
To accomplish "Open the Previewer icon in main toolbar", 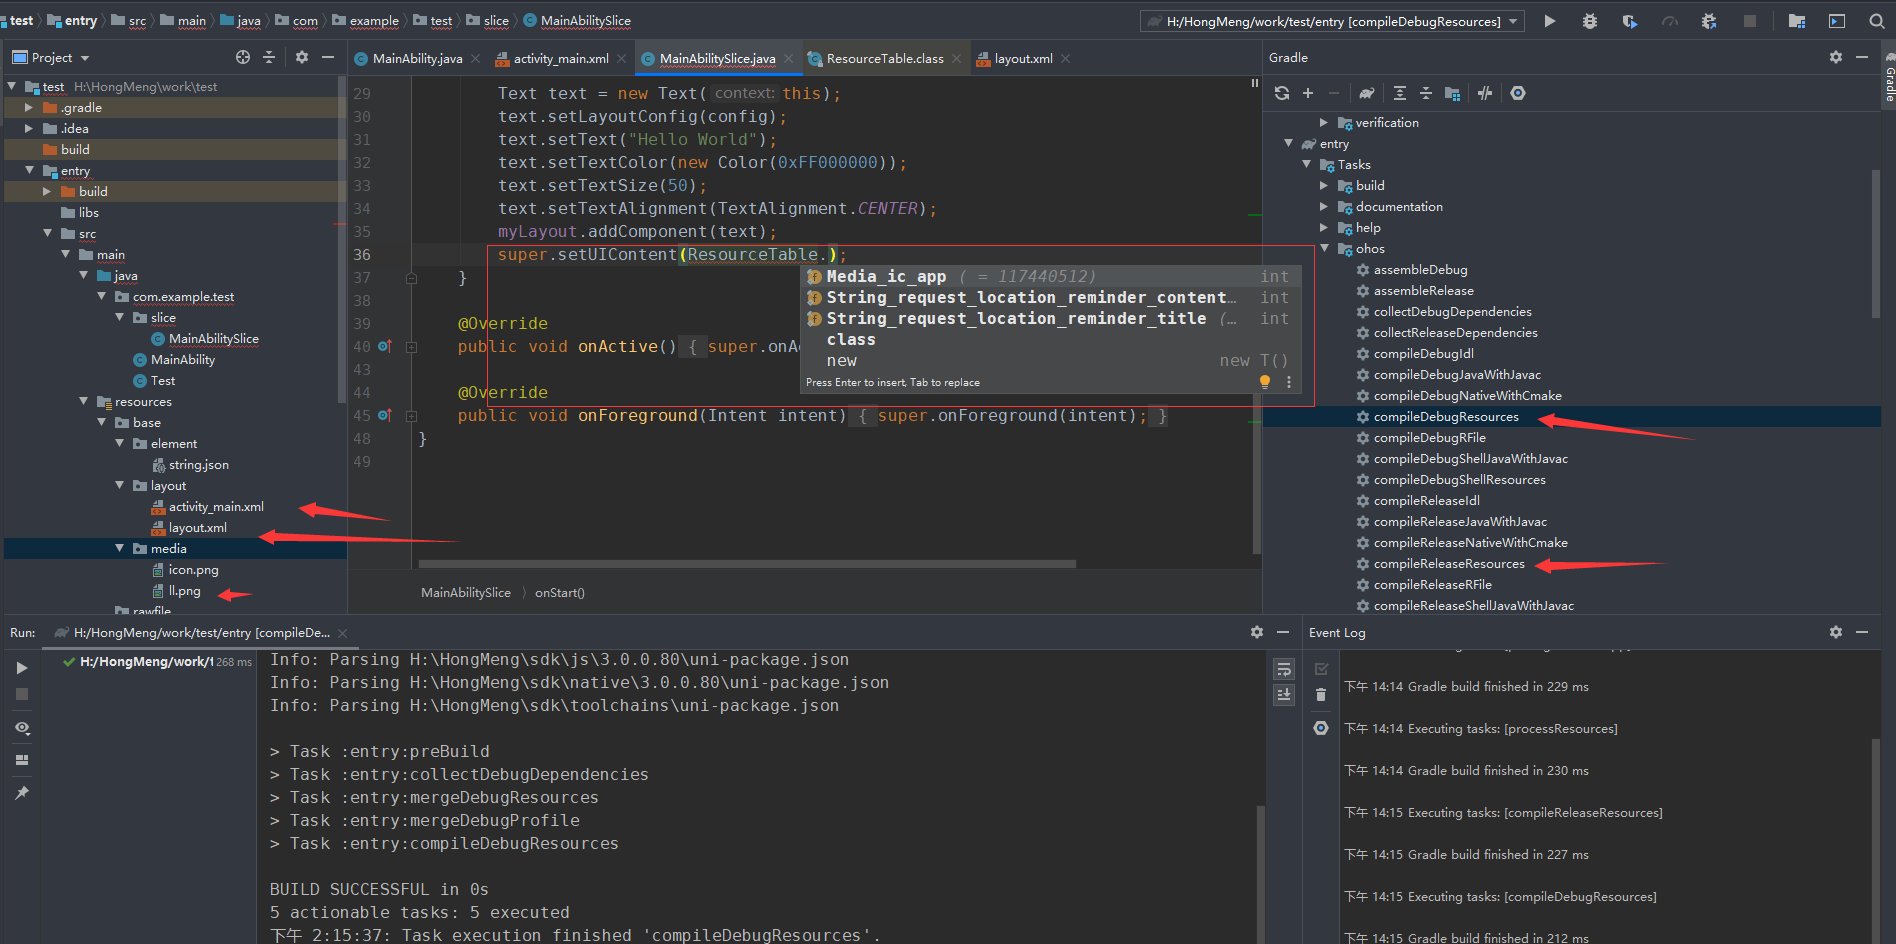I will [x=1837, y=21].
